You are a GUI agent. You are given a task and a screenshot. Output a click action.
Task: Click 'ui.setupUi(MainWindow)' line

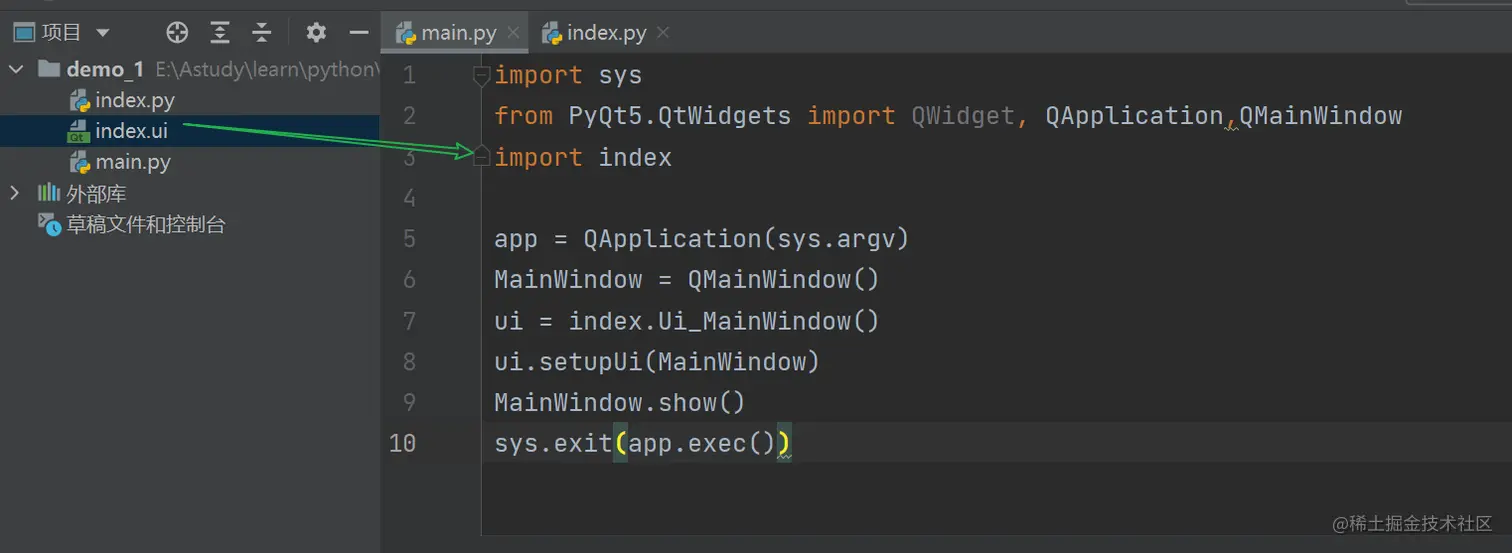[657, 361]
